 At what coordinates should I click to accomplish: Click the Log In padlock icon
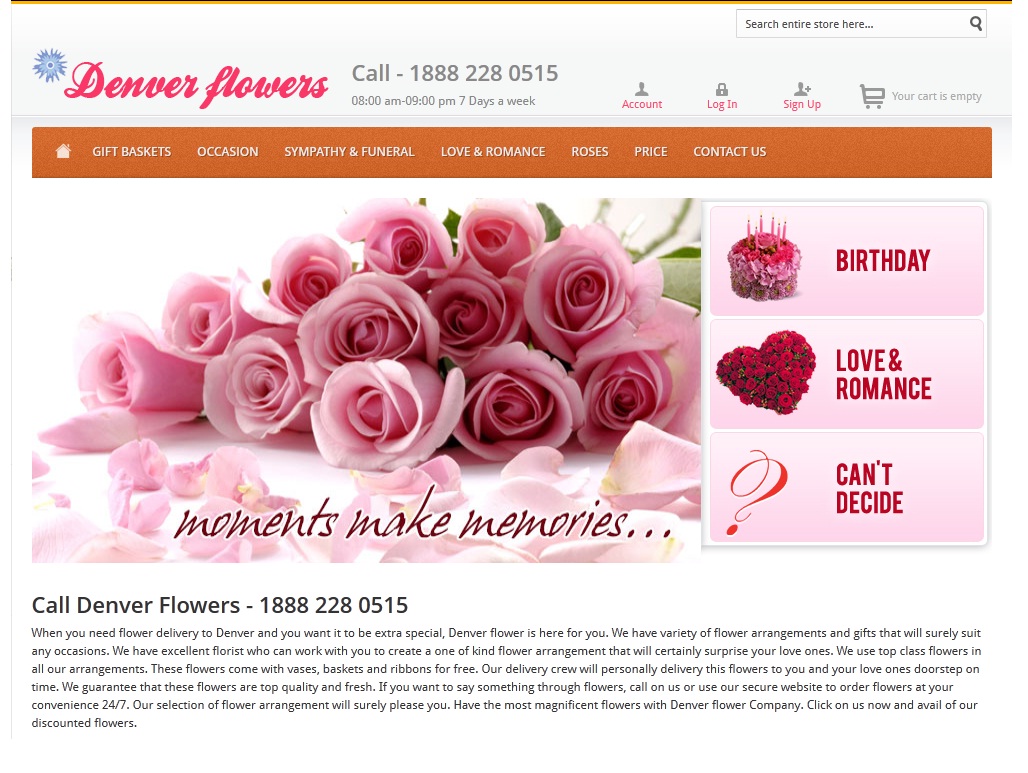[721, 88]
